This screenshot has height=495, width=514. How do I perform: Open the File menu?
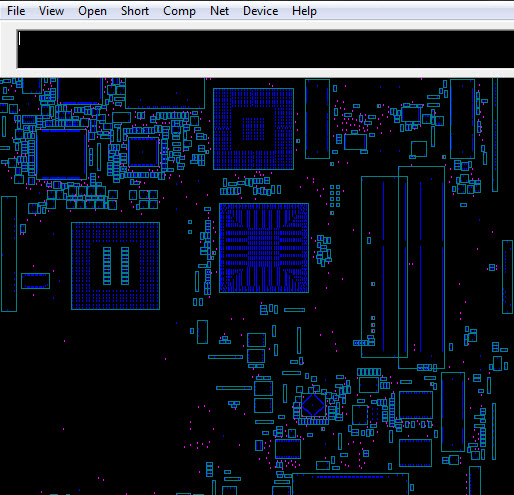click(x=16, y=11)
